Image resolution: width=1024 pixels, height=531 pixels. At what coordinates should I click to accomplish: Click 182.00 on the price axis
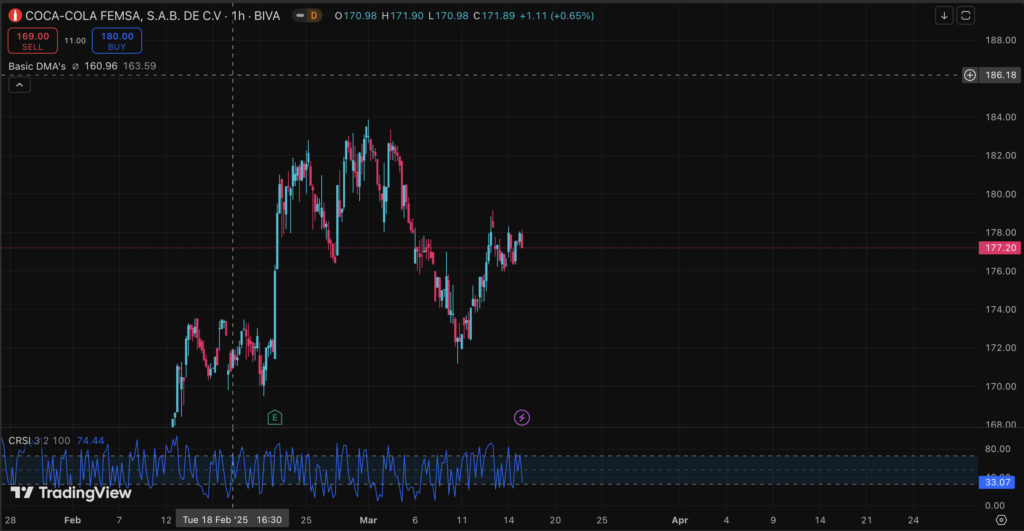click(1000, 155)
